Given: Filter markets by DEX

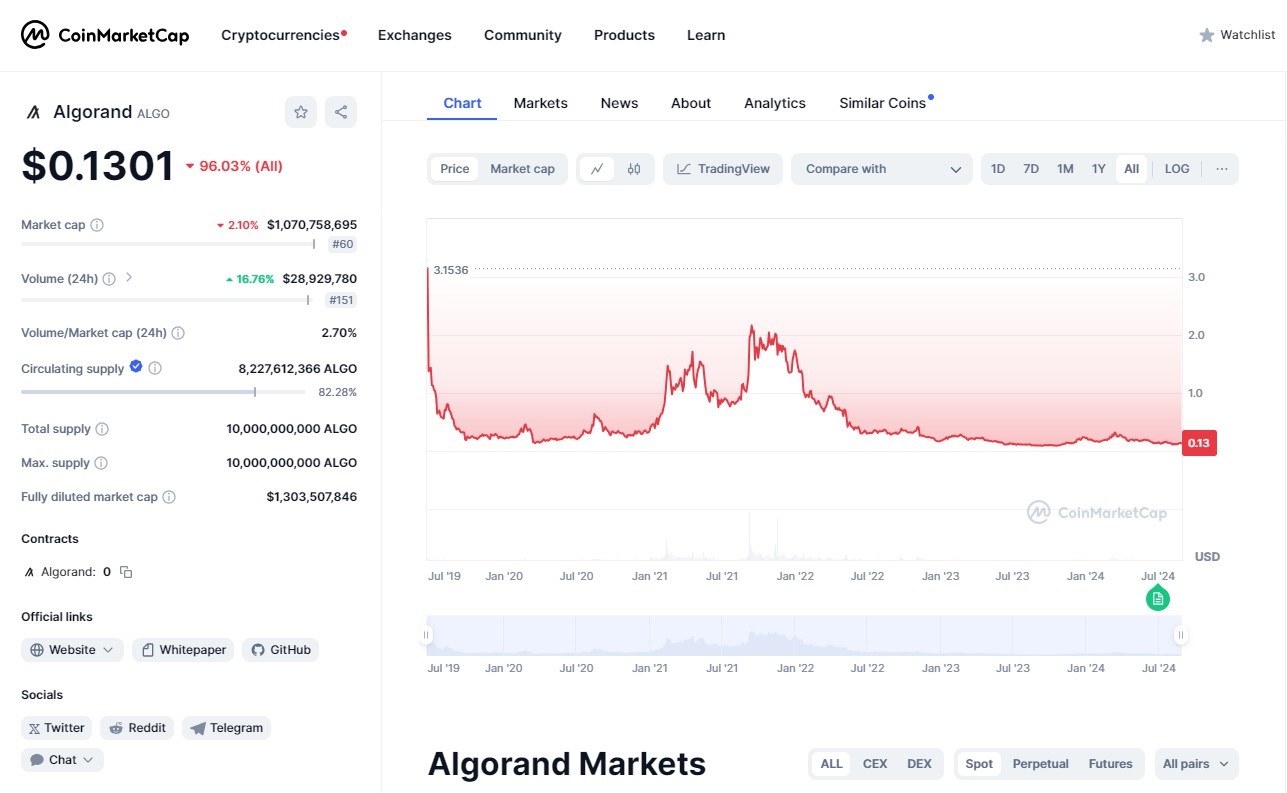Looking at the screenshot, I should tap(919, 764).
